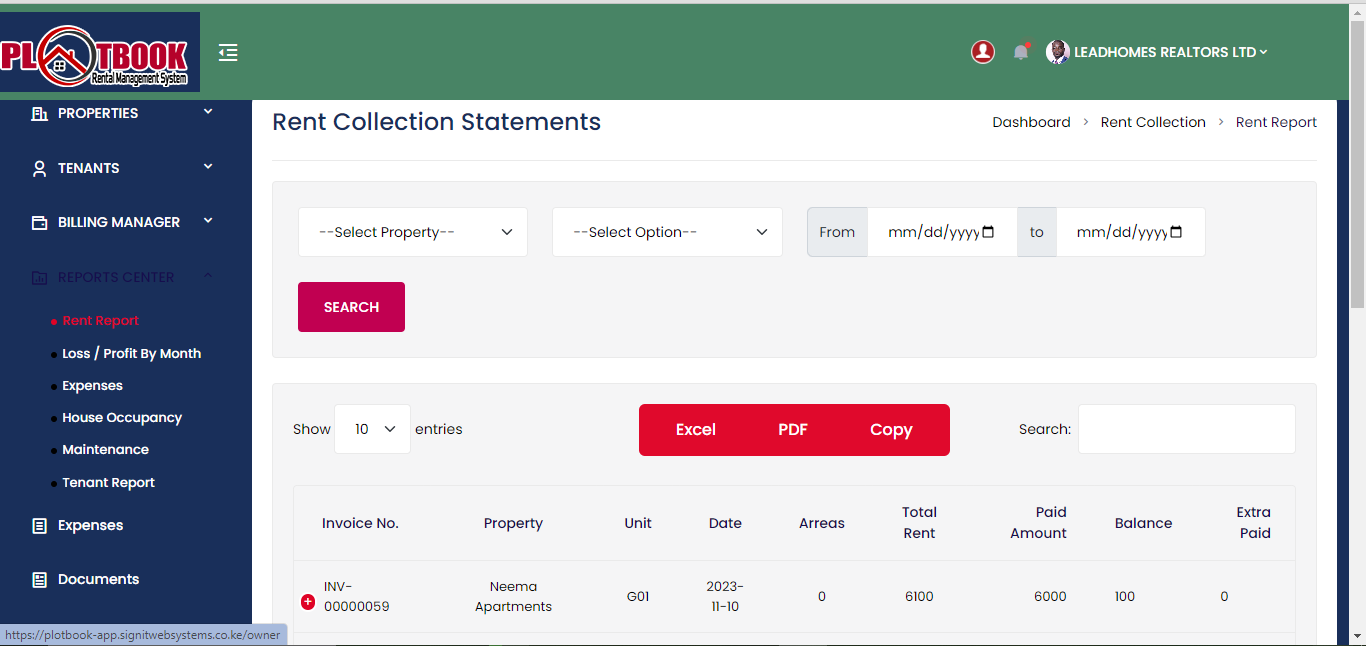Screen dimensions: 1366x646
Task: Click the Documents sidebar icon
Action: pos(40,579)
